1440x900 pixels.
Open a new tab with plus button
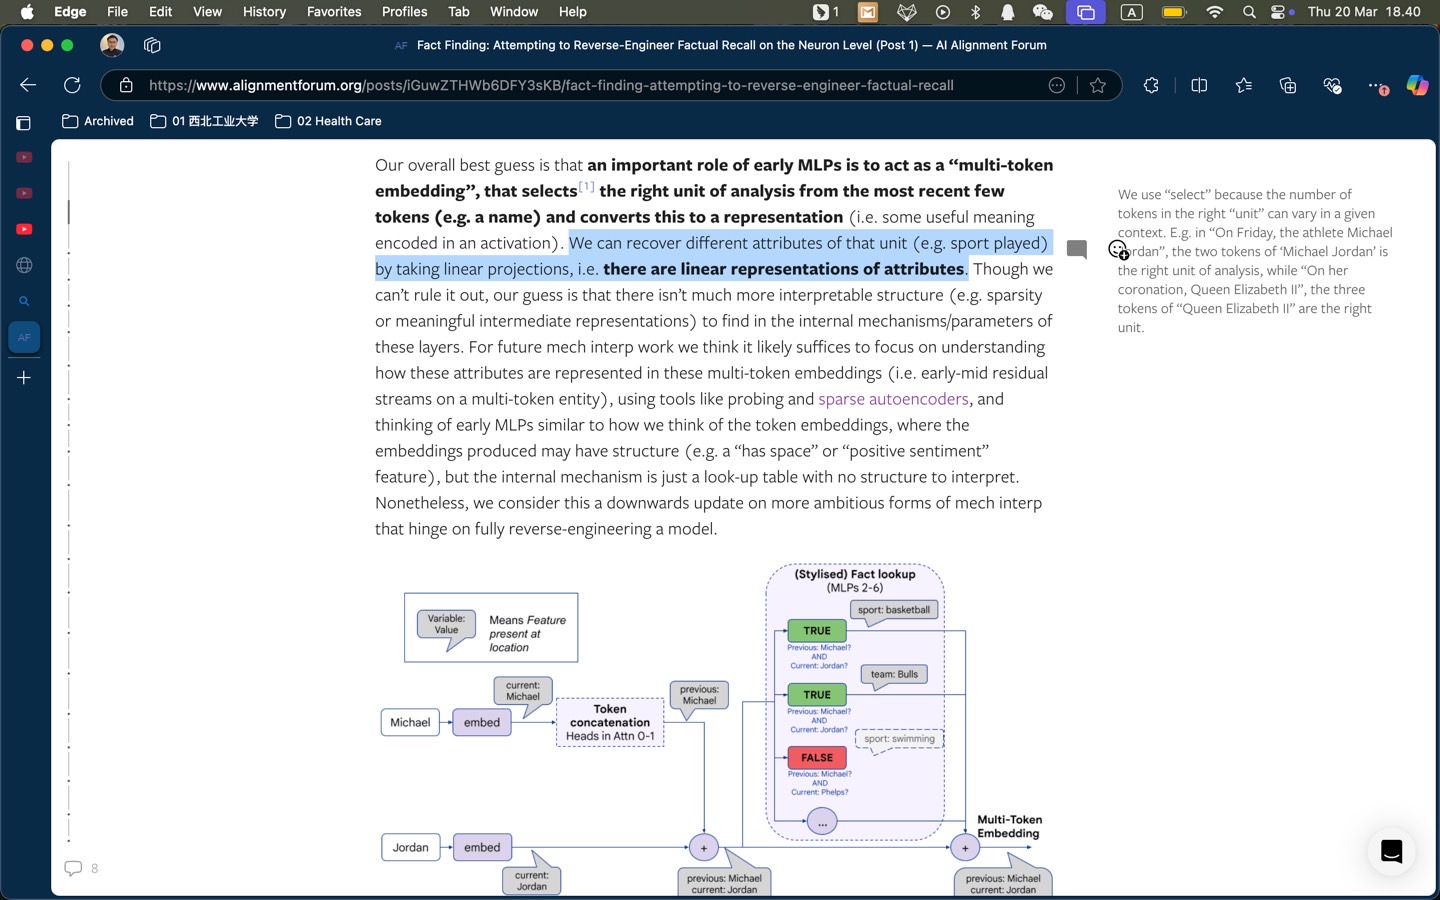click(24, 377)
